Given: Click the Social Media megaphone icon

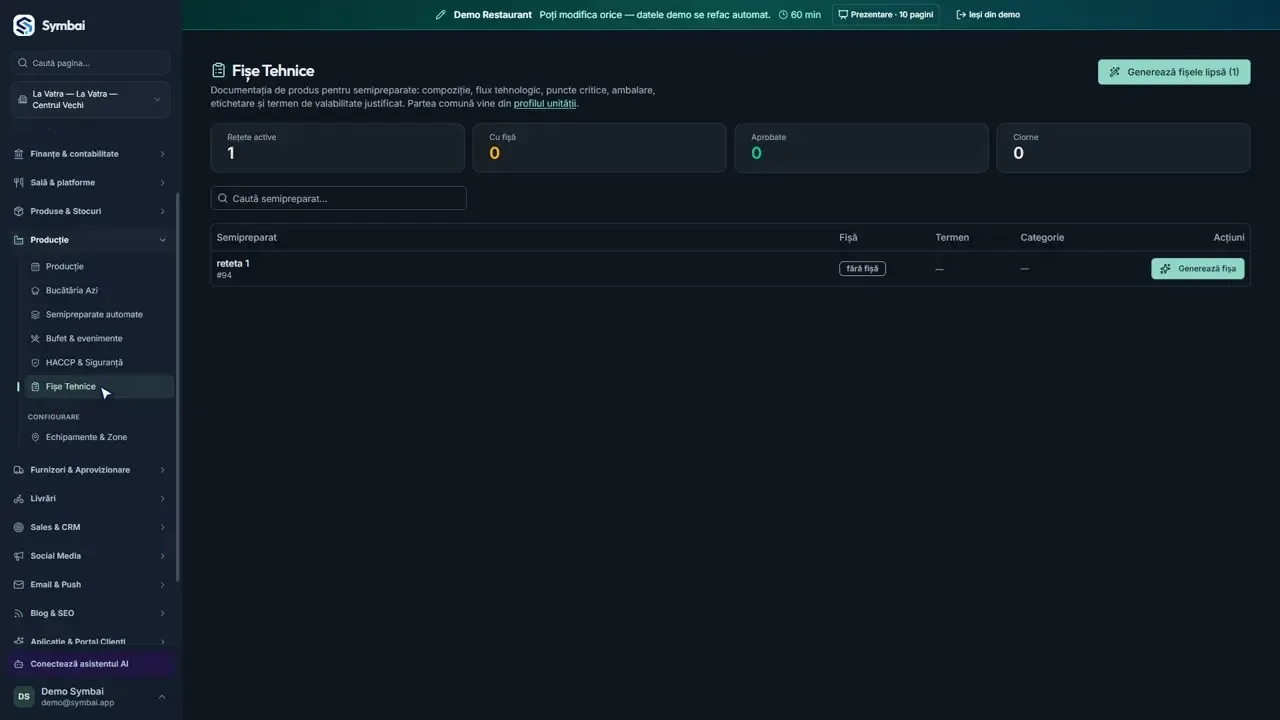Looking at the screenshot, I should (19, 556).
